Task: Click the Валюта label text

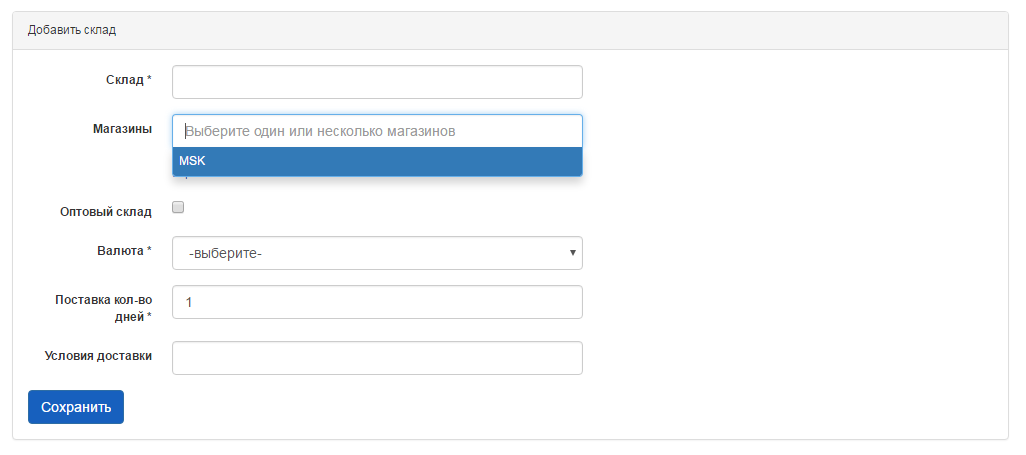Action: pyautogui.click(x=113, y=250)
